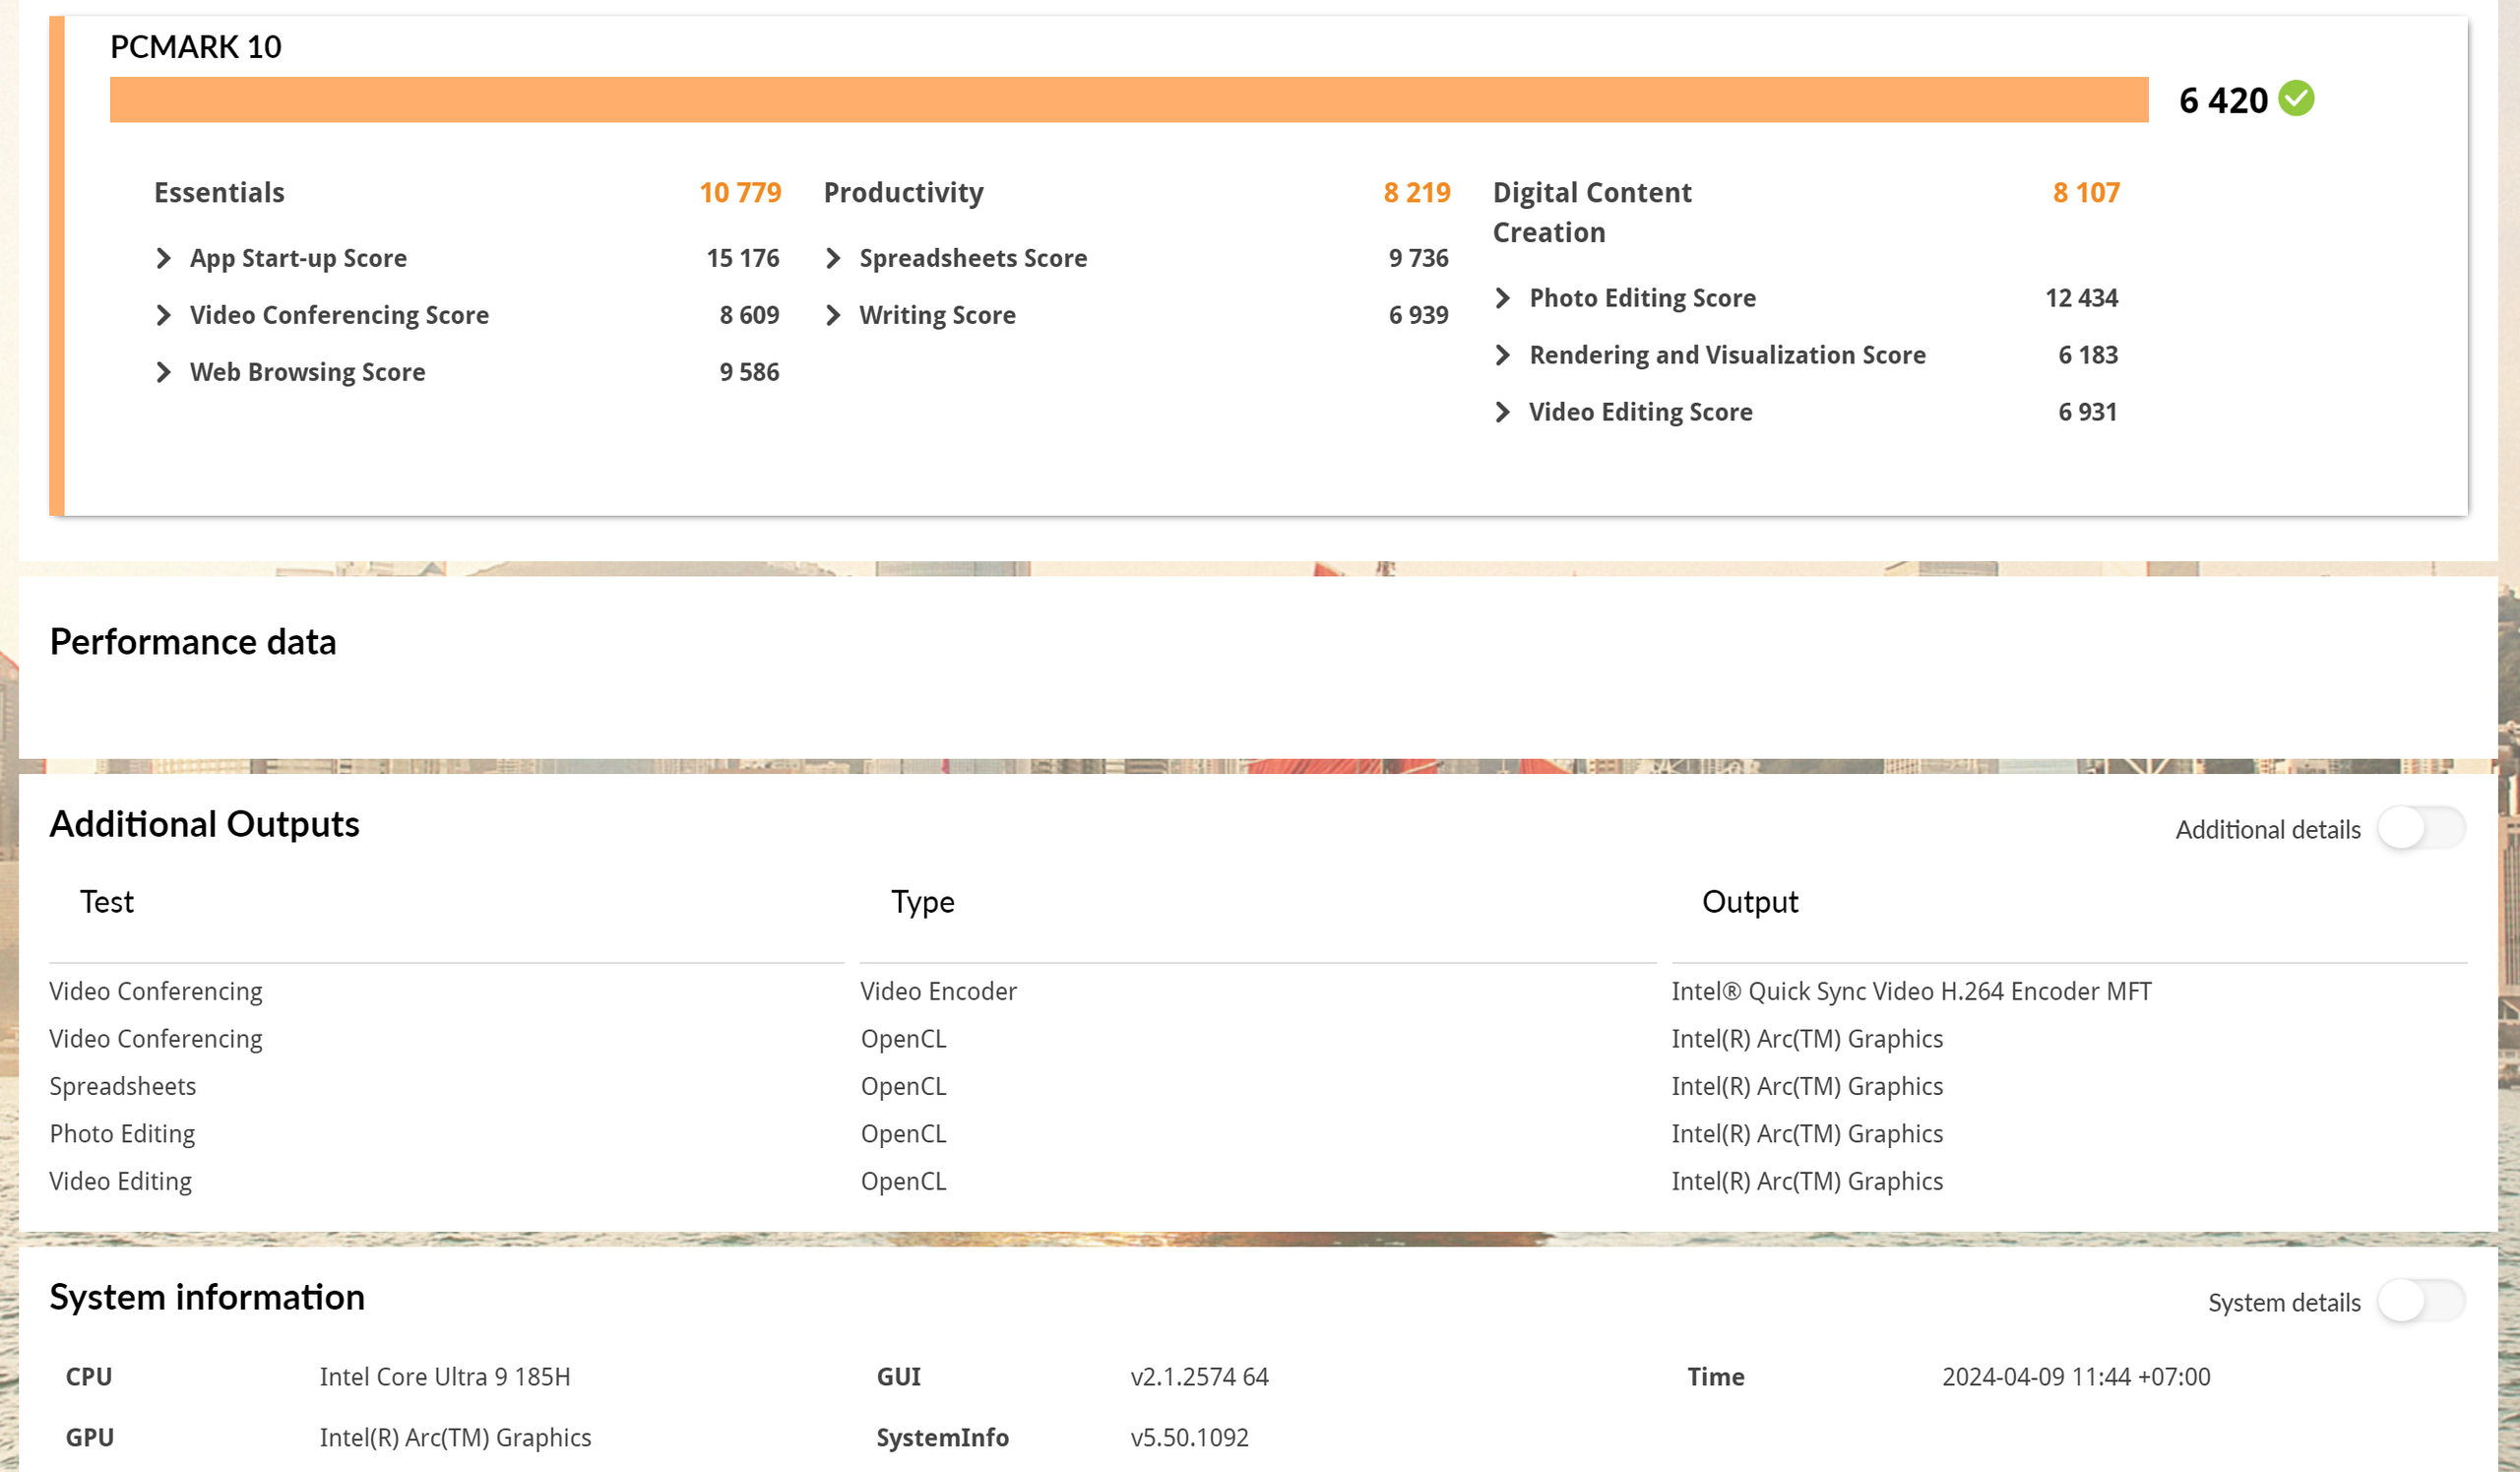
Task: Expand the App Start-up Score chevron
Action: (164, 259)
